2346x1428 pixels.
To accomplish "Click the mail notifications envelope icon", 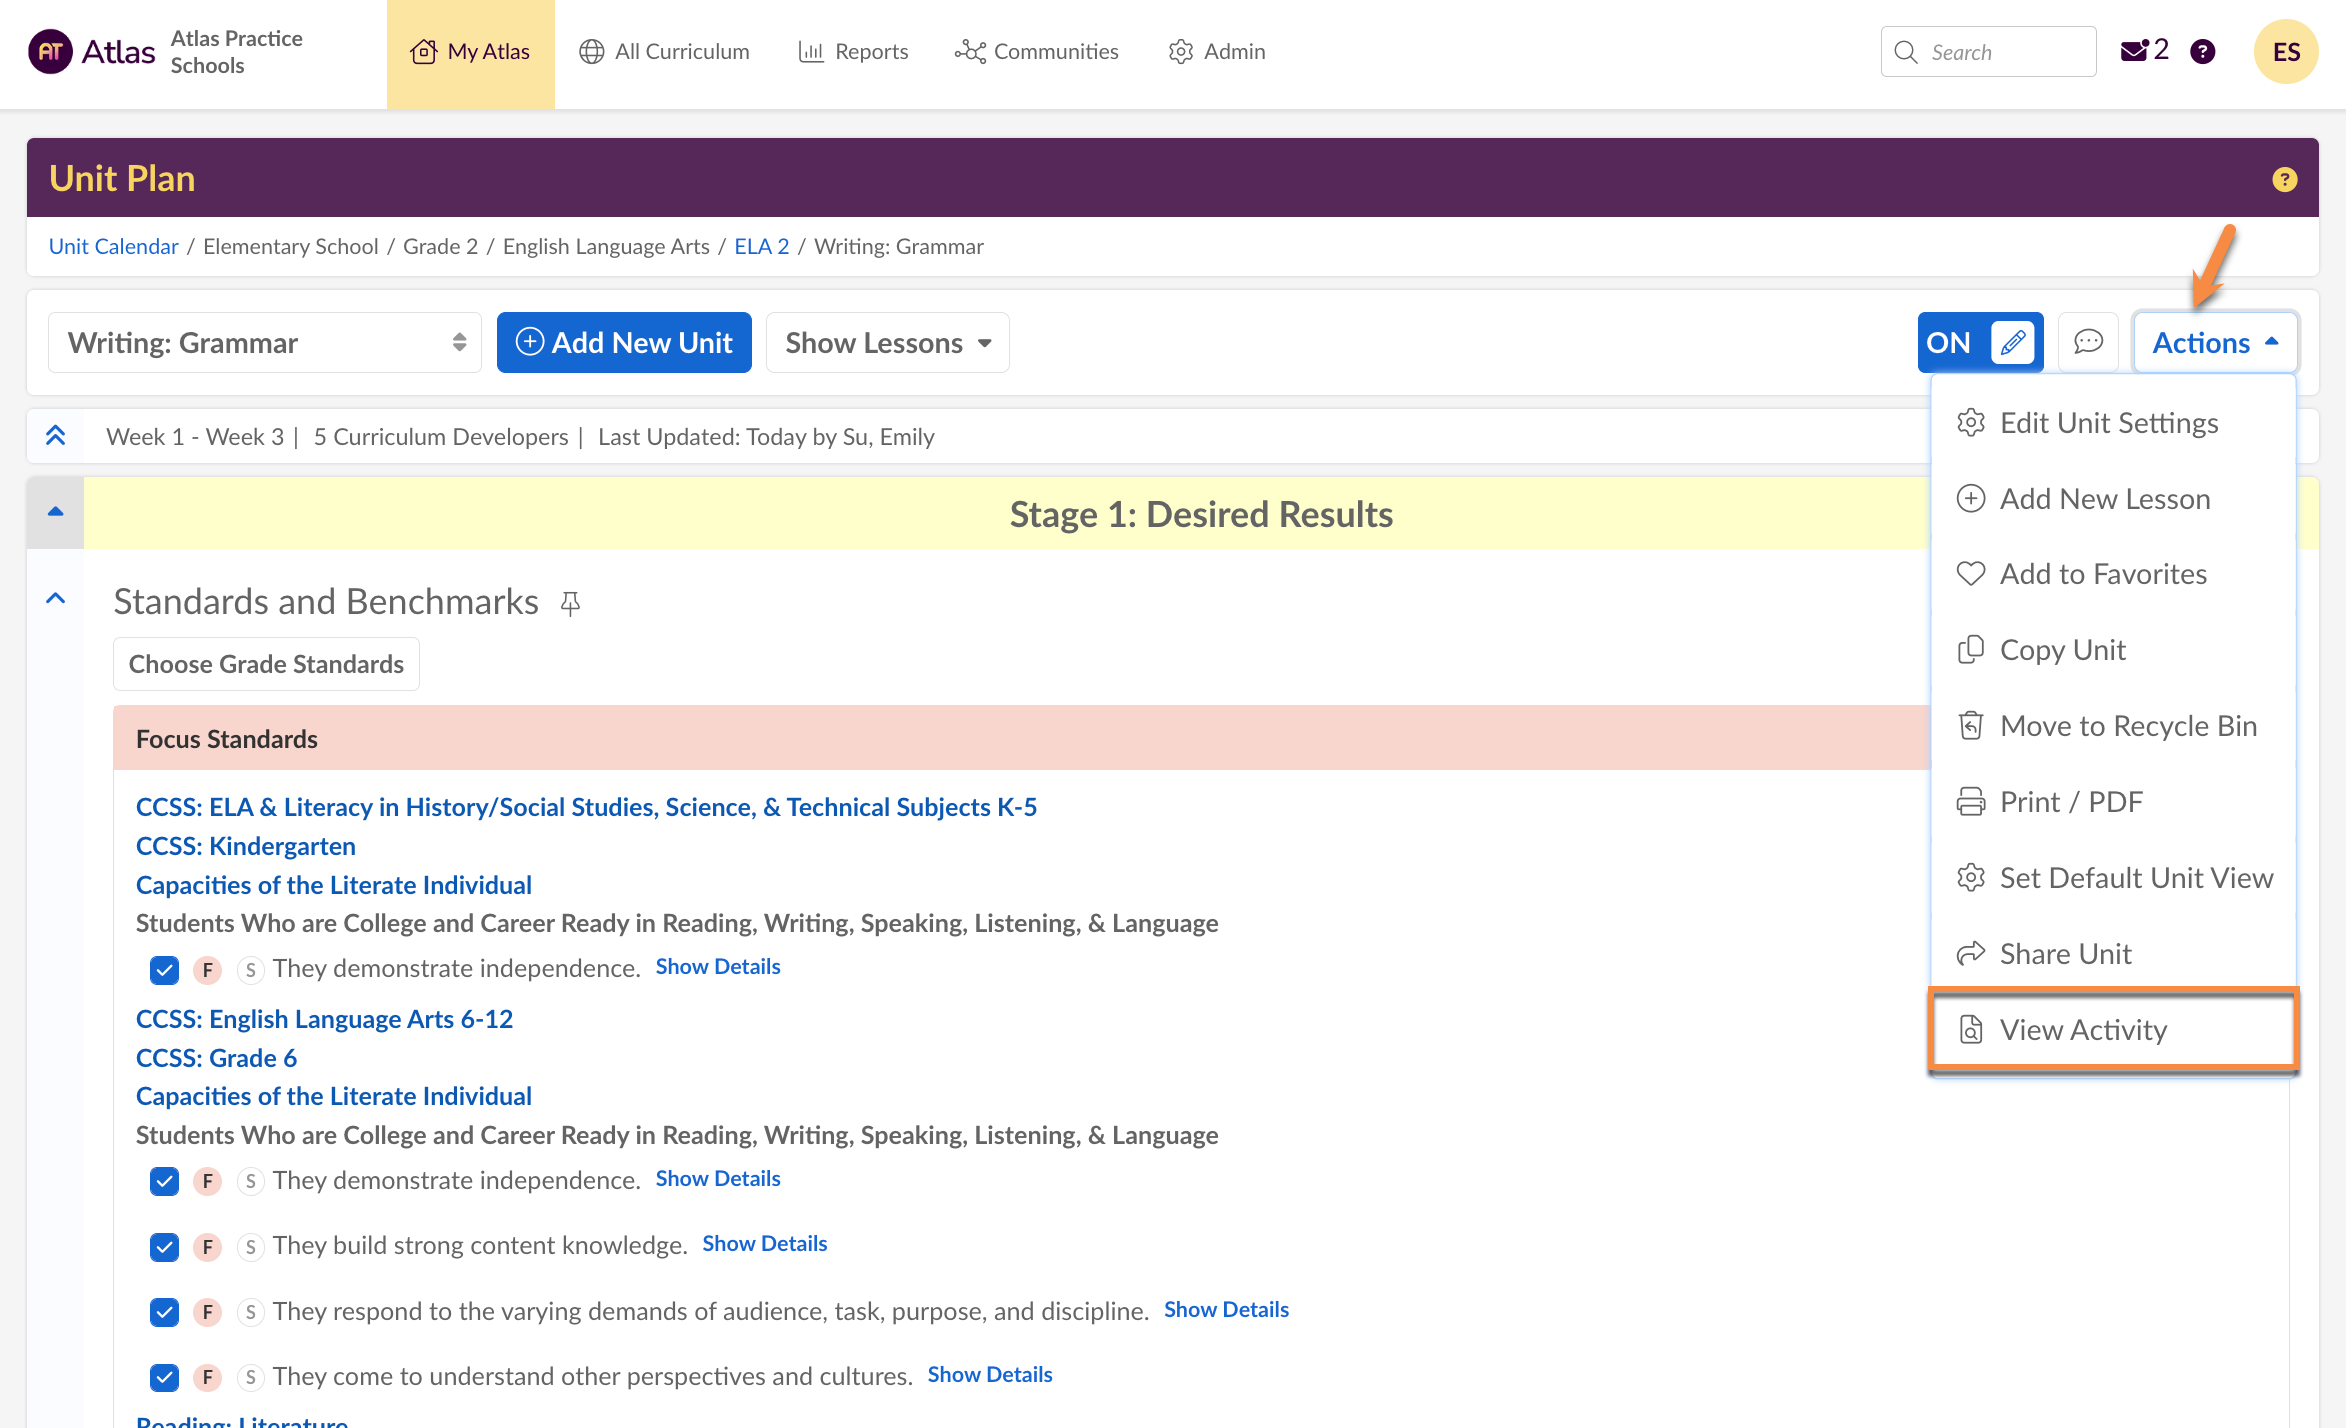I will tap(2134, 51).
